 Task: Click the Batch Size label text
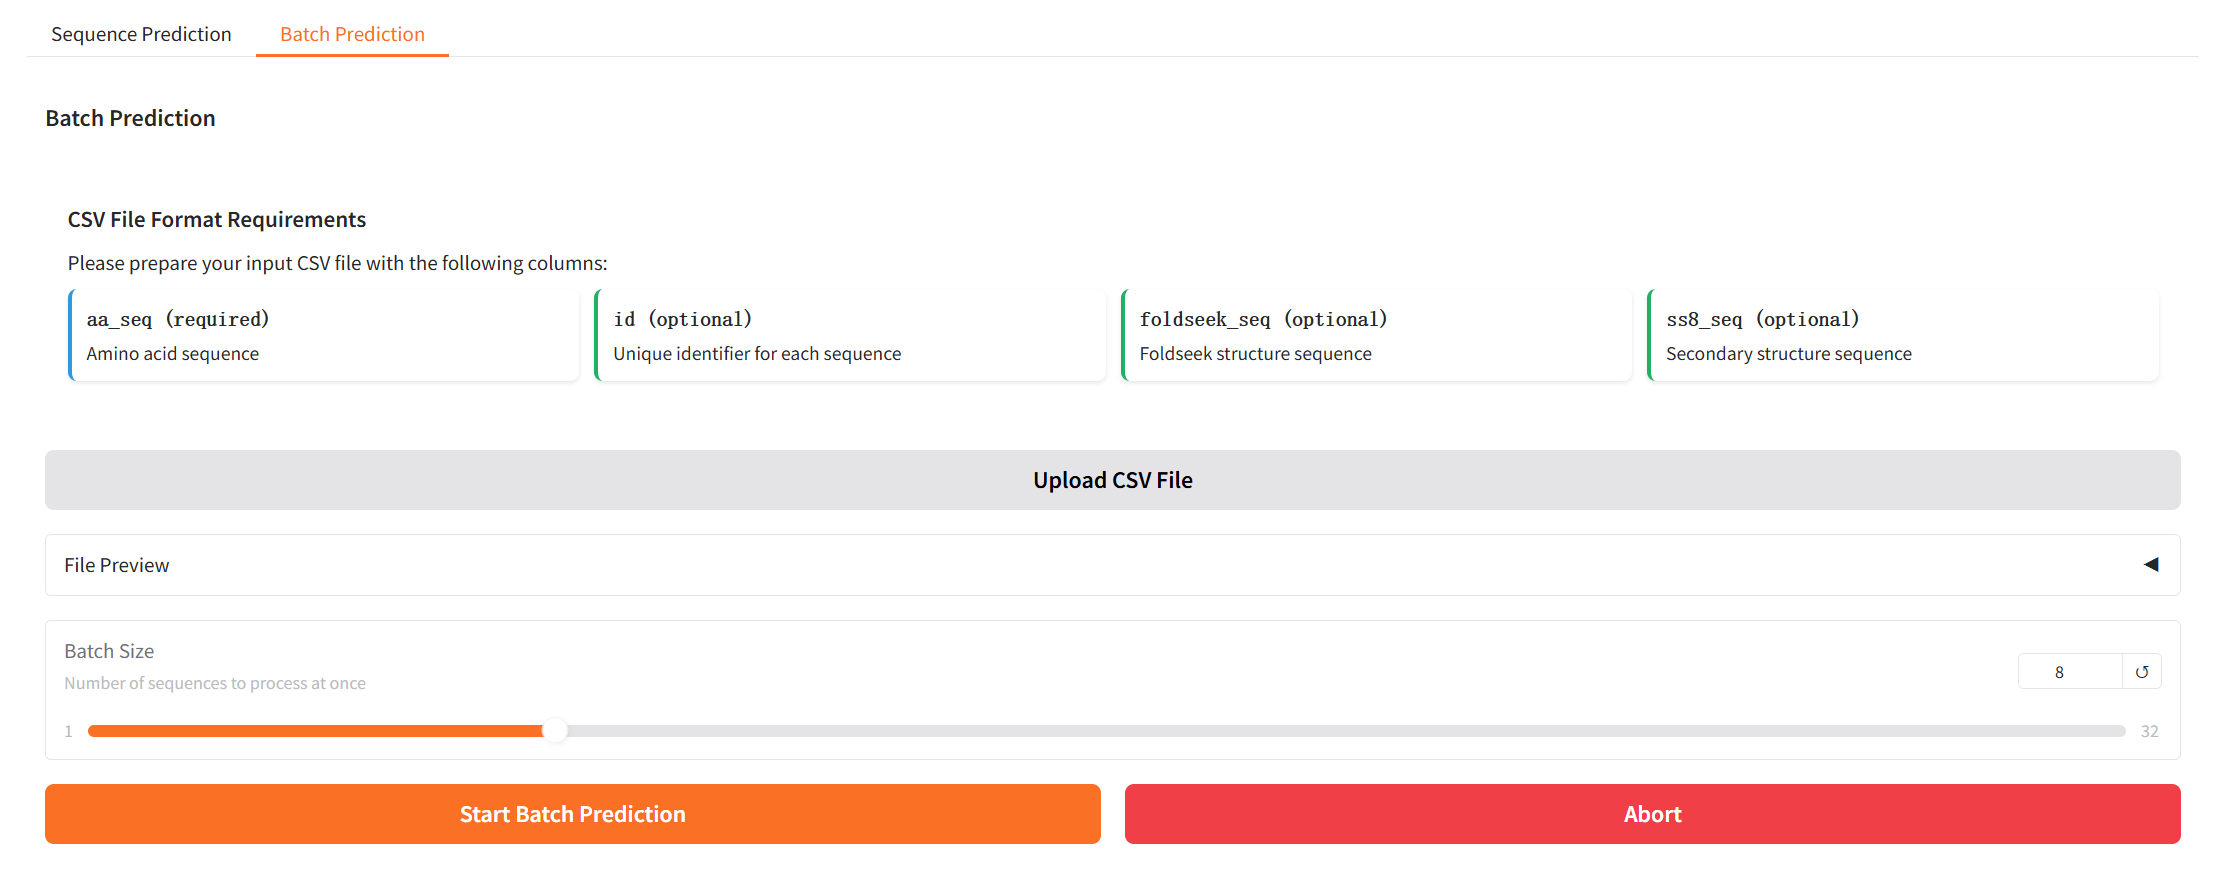[109, 651]
